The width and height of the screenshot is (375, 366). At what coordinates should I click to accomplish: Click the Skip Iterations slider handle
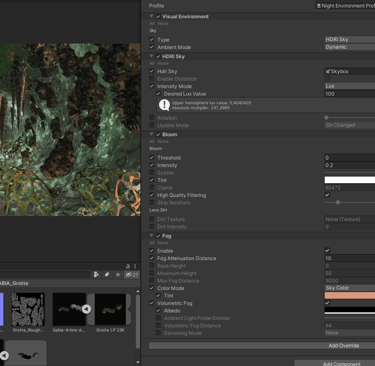338,202
